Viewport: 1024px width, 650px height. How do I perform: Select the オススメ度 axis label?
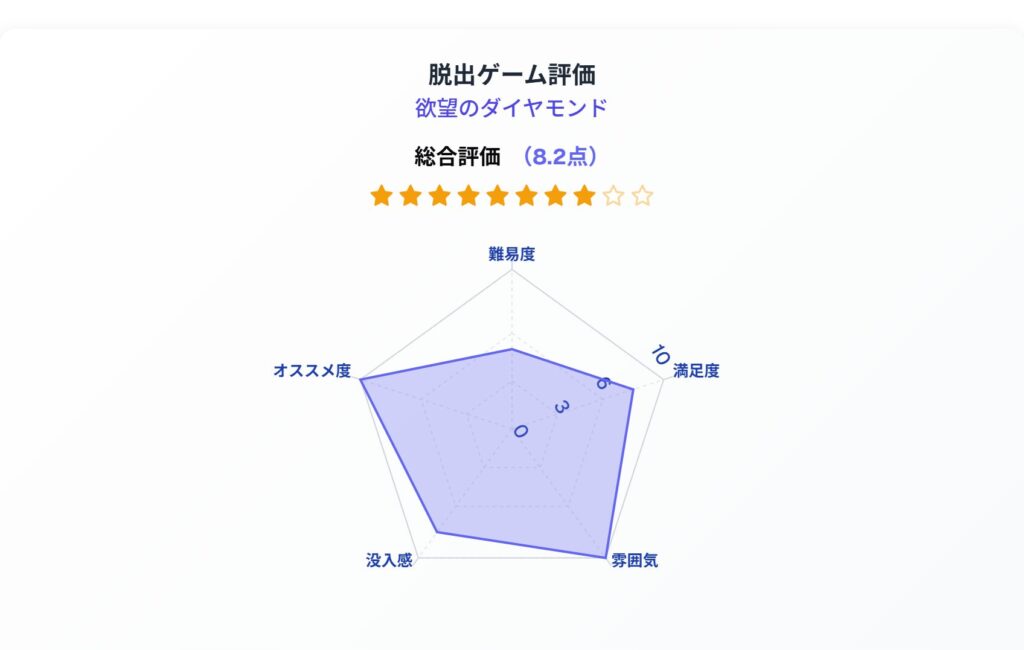coord(312,371)
